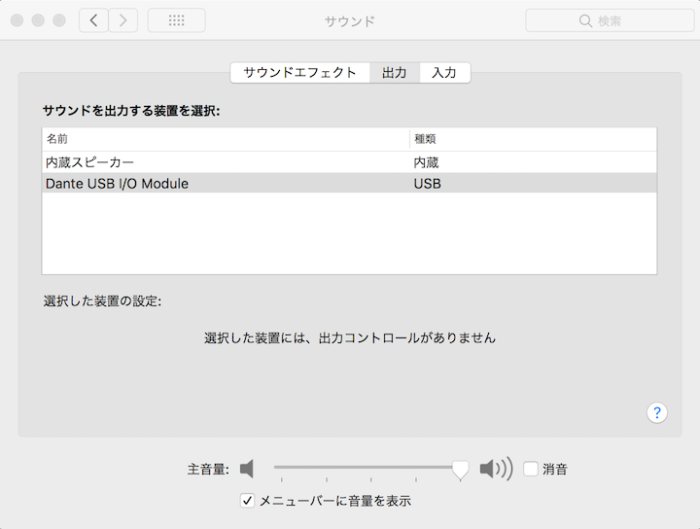This screenshot has width=700, height=529.
Task: Click the magnifying glass in the search box
Action: (x=585, y=21)
